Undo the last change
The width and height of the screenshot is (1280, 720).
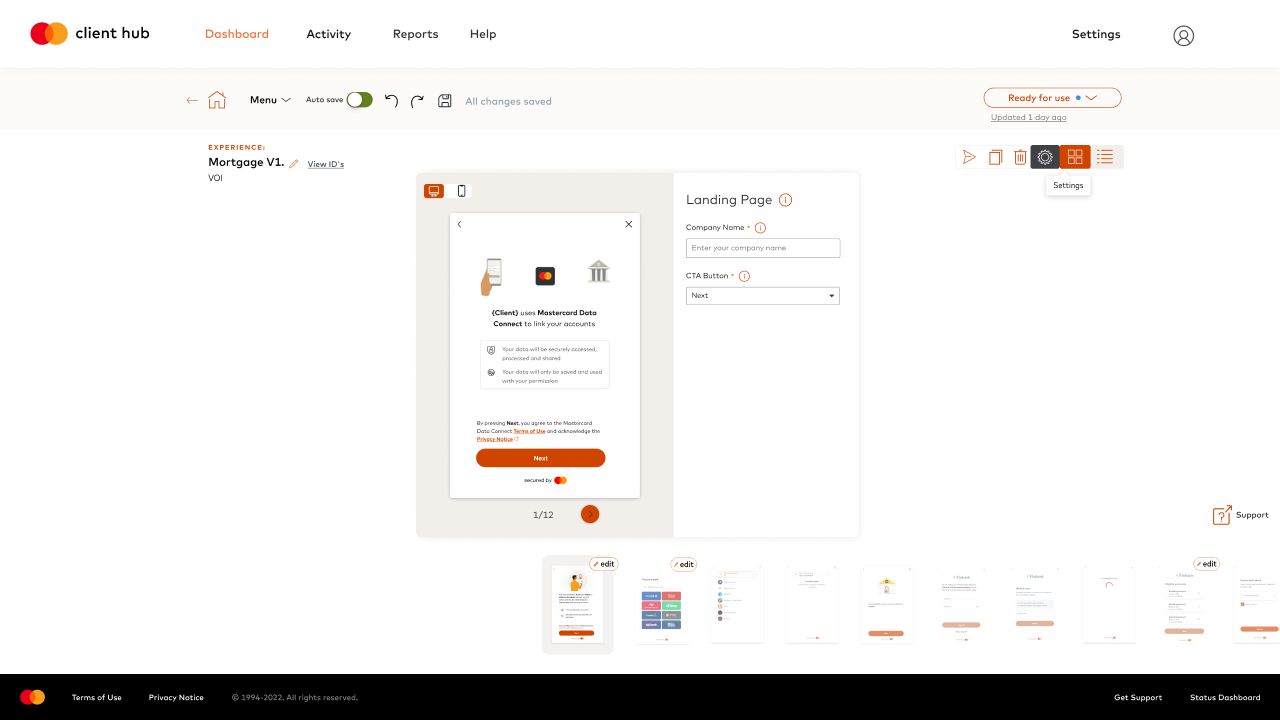pyautogui.click(x=391, y=101)
